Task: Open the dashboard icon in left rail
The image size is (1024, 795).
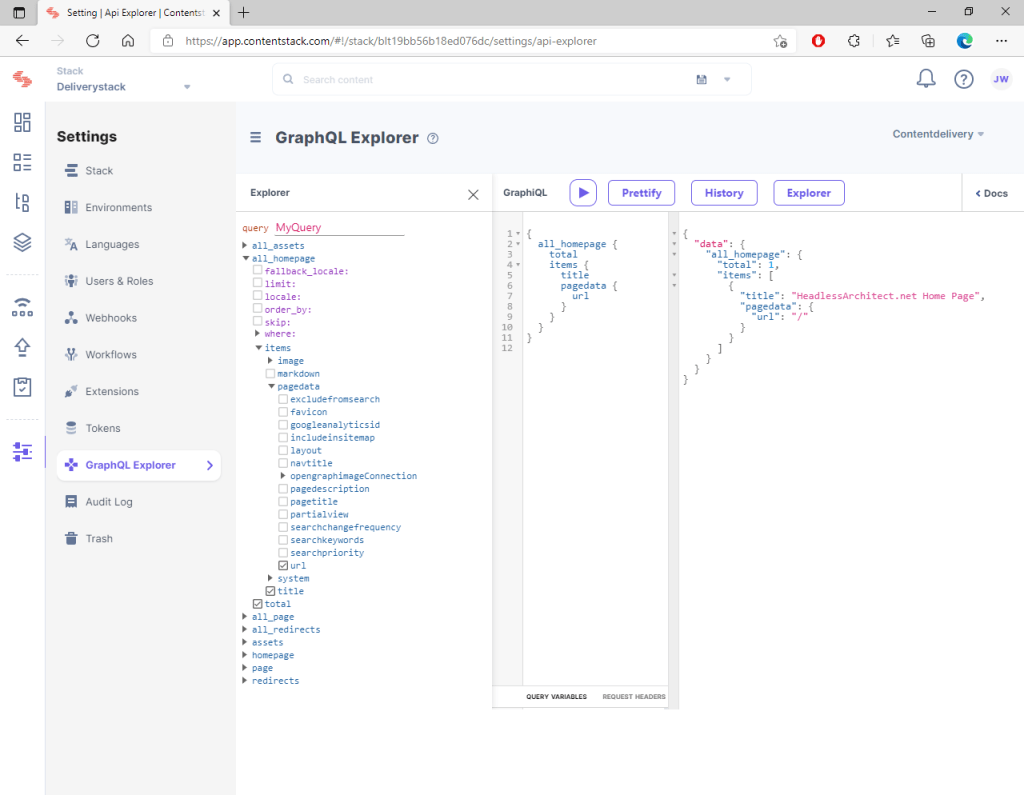Action: coord(22,122)
